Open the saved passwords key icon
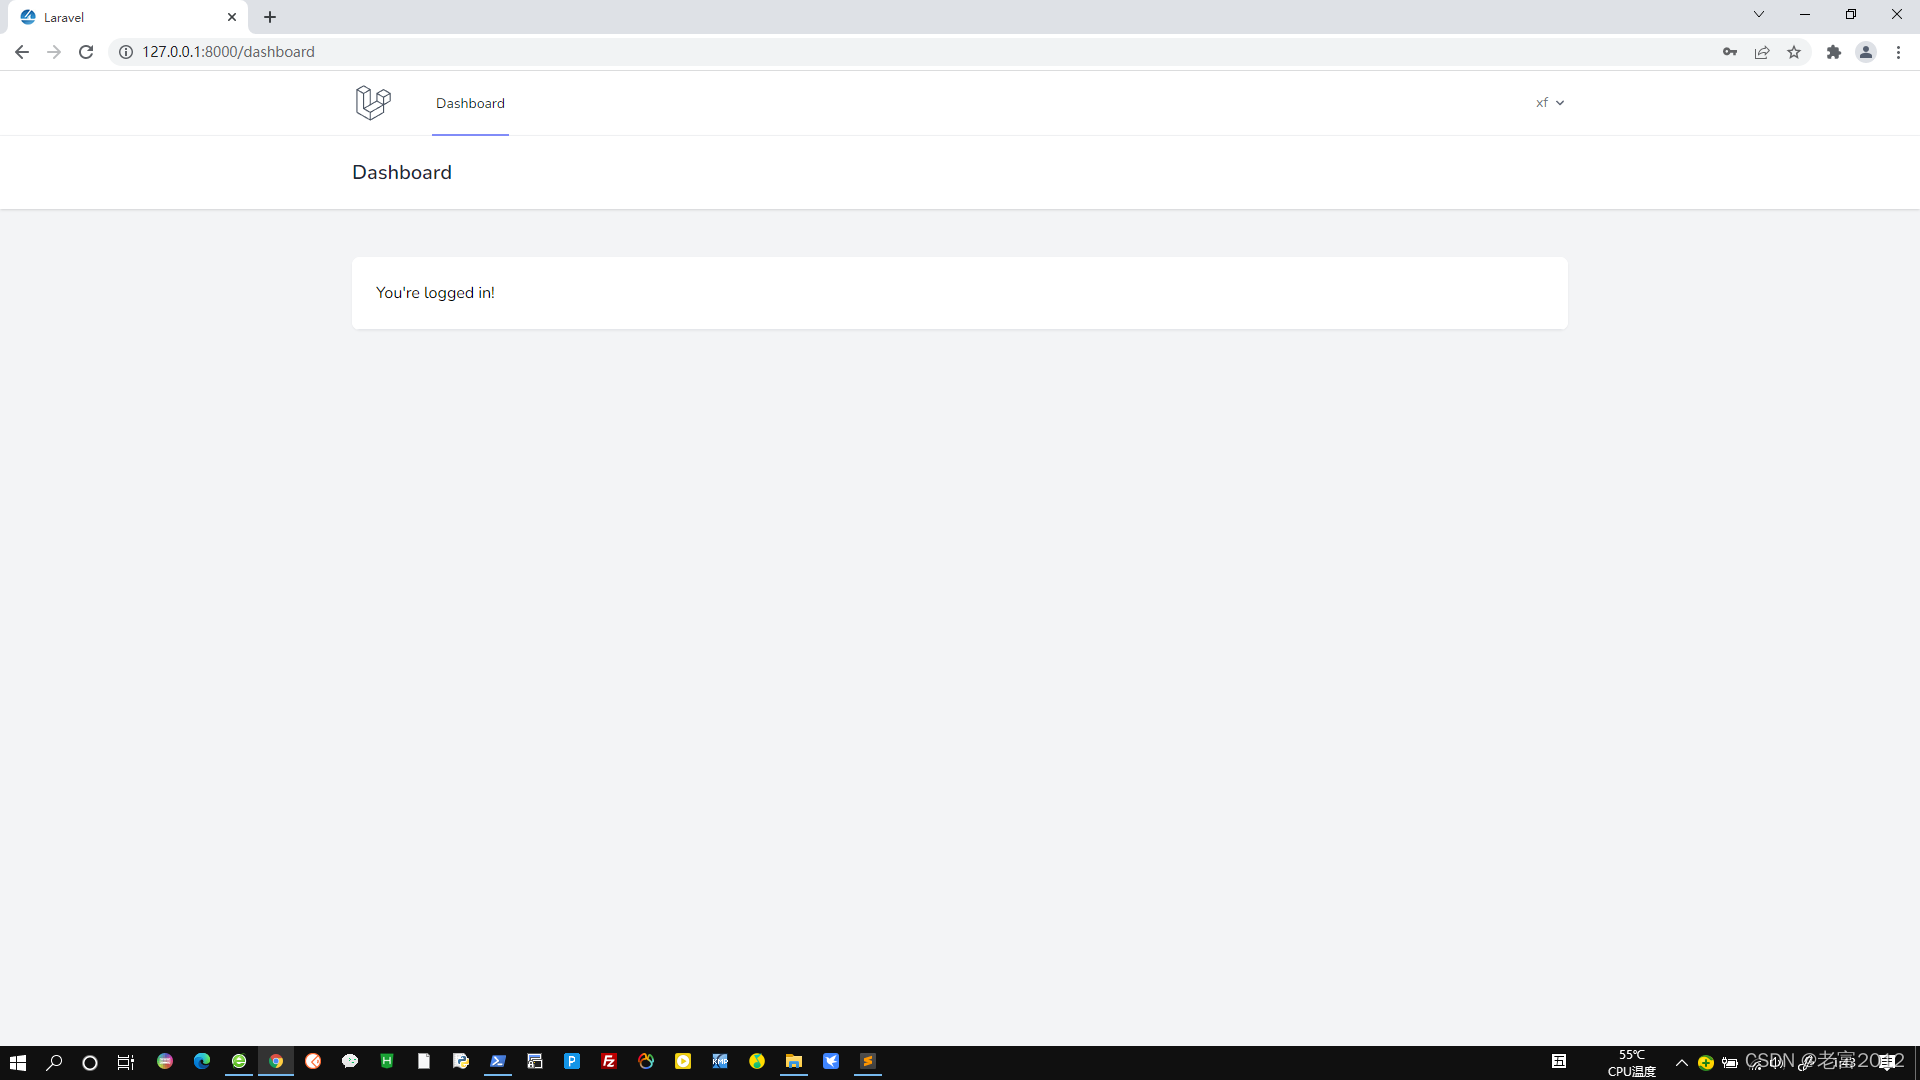 [x=1730, y=52]
